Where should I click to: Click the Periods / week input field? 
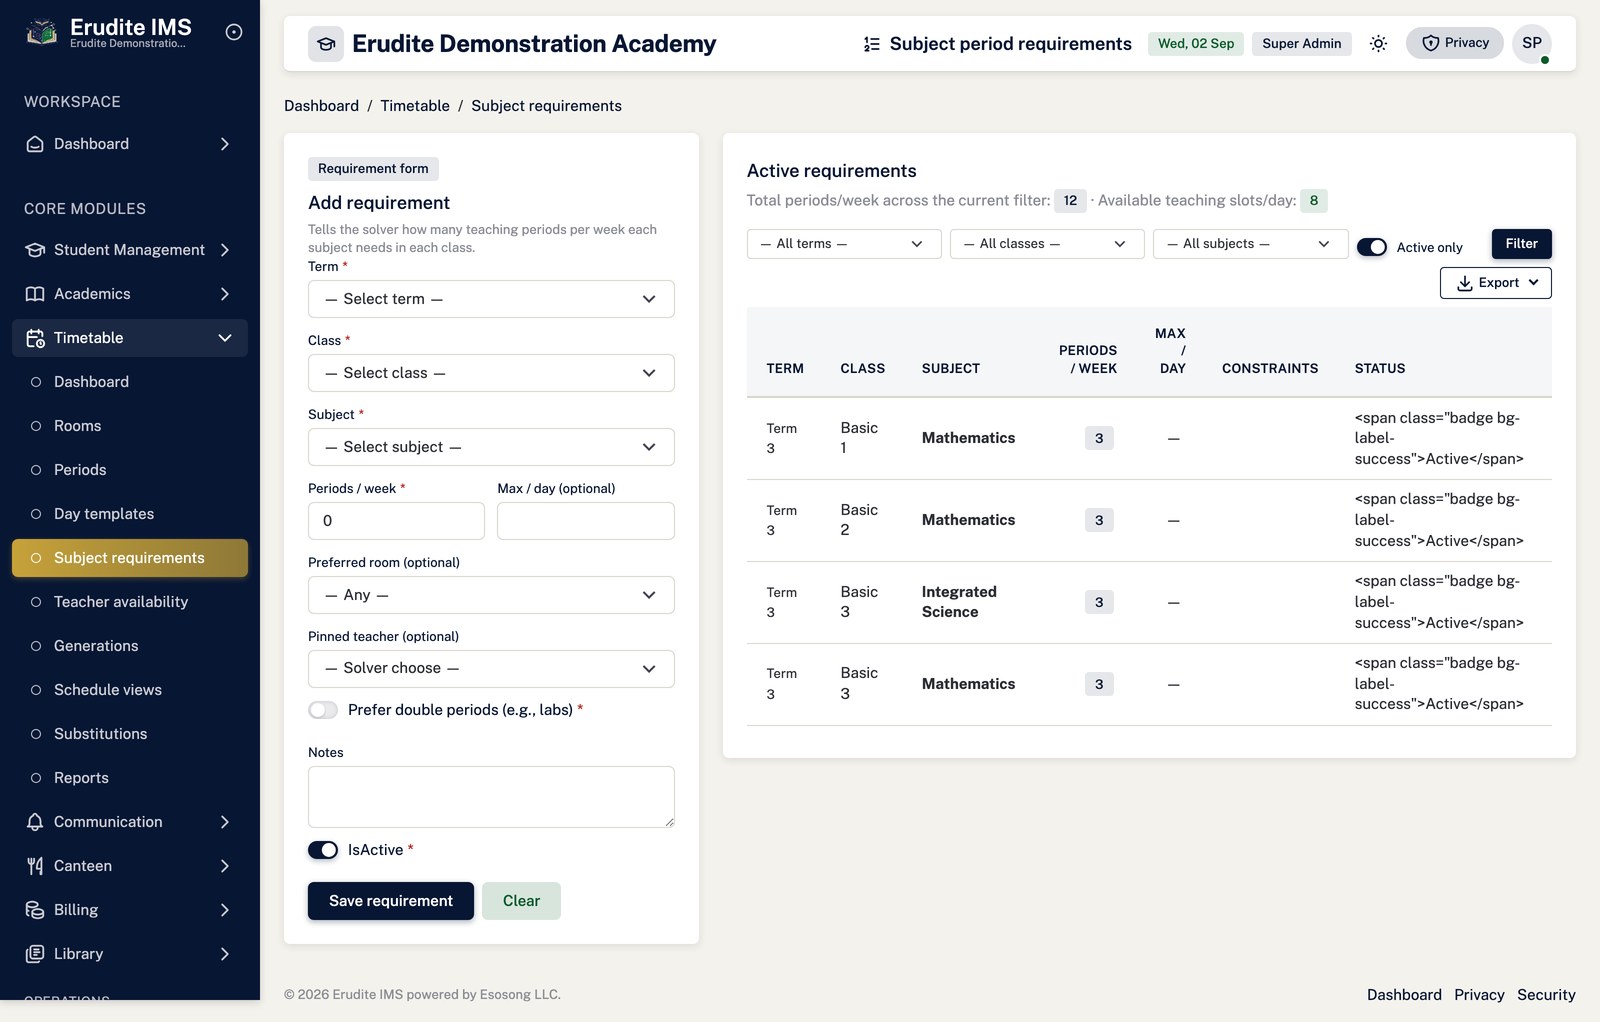(x=396, y=521)
